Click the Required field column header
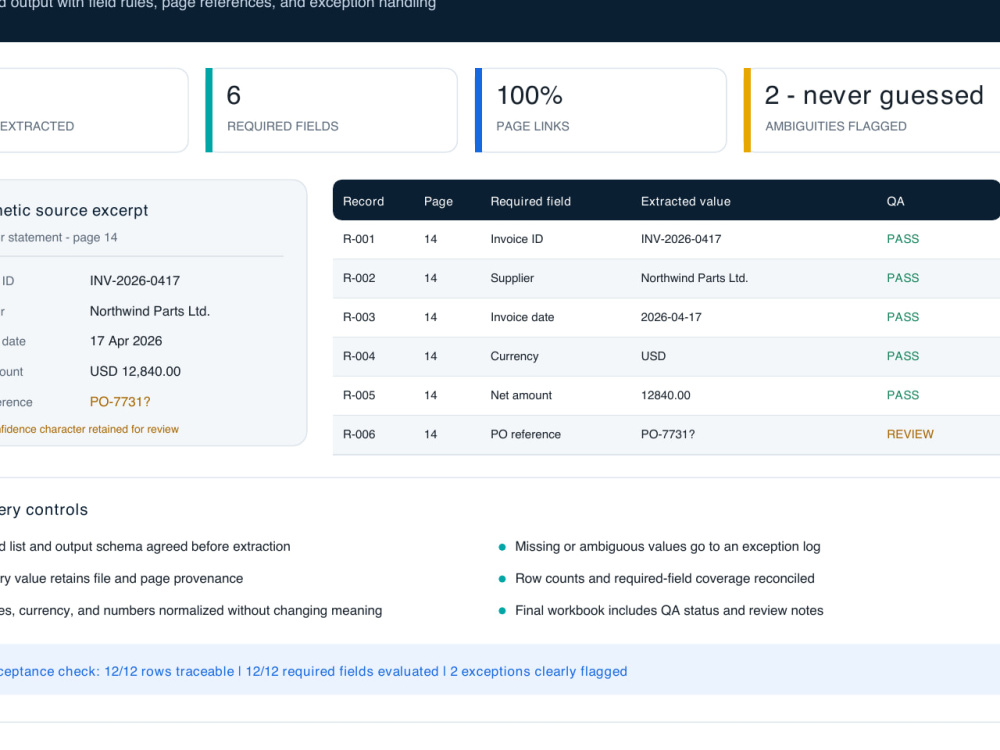 [x=531, y=202]
